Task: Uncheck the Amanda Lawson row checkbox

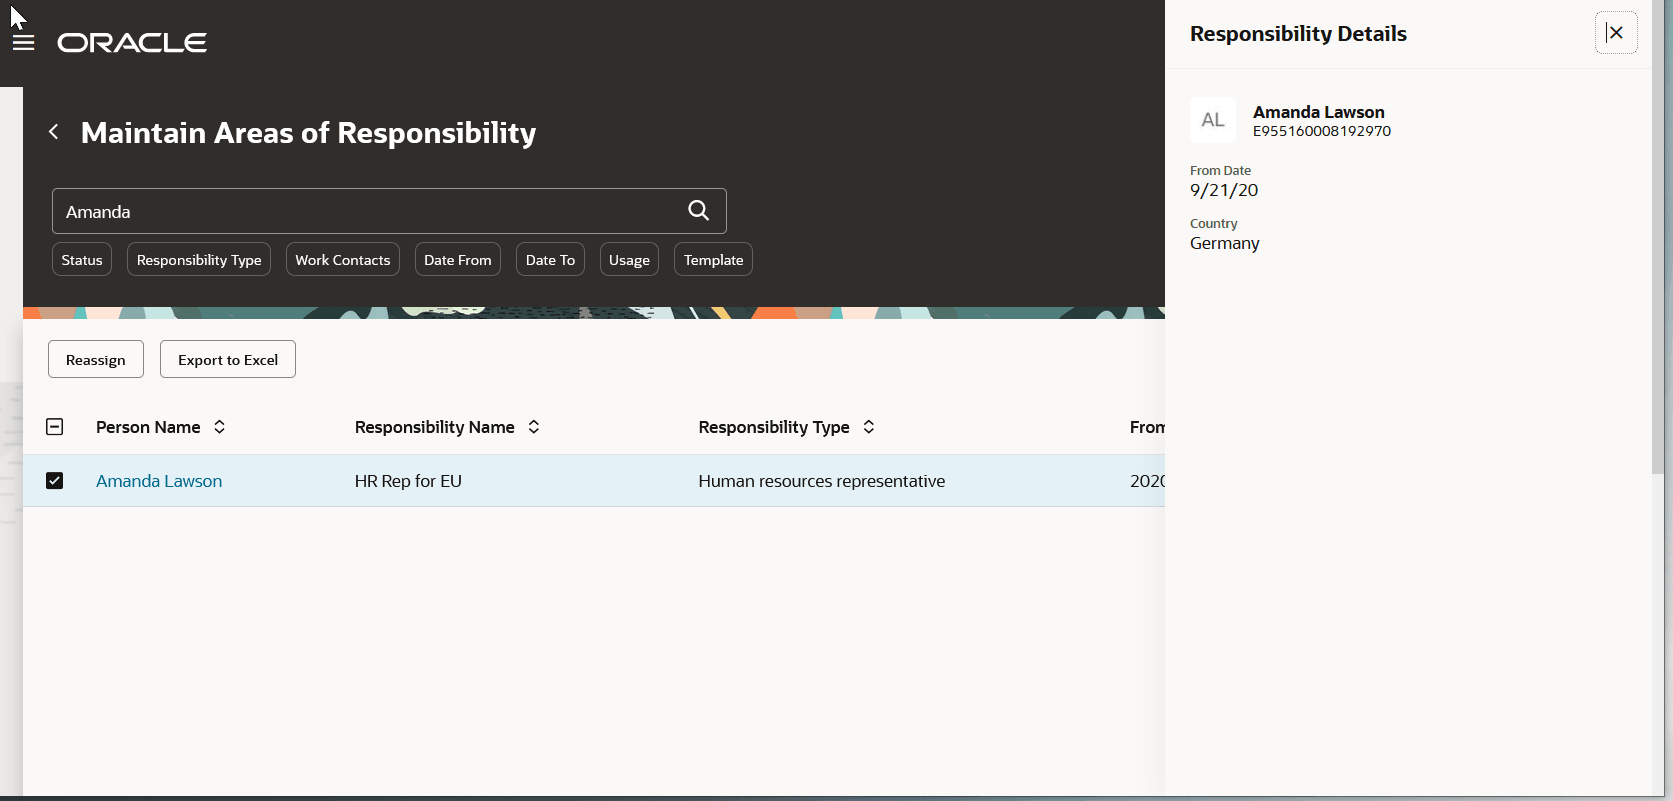Action: pos(55,481)
